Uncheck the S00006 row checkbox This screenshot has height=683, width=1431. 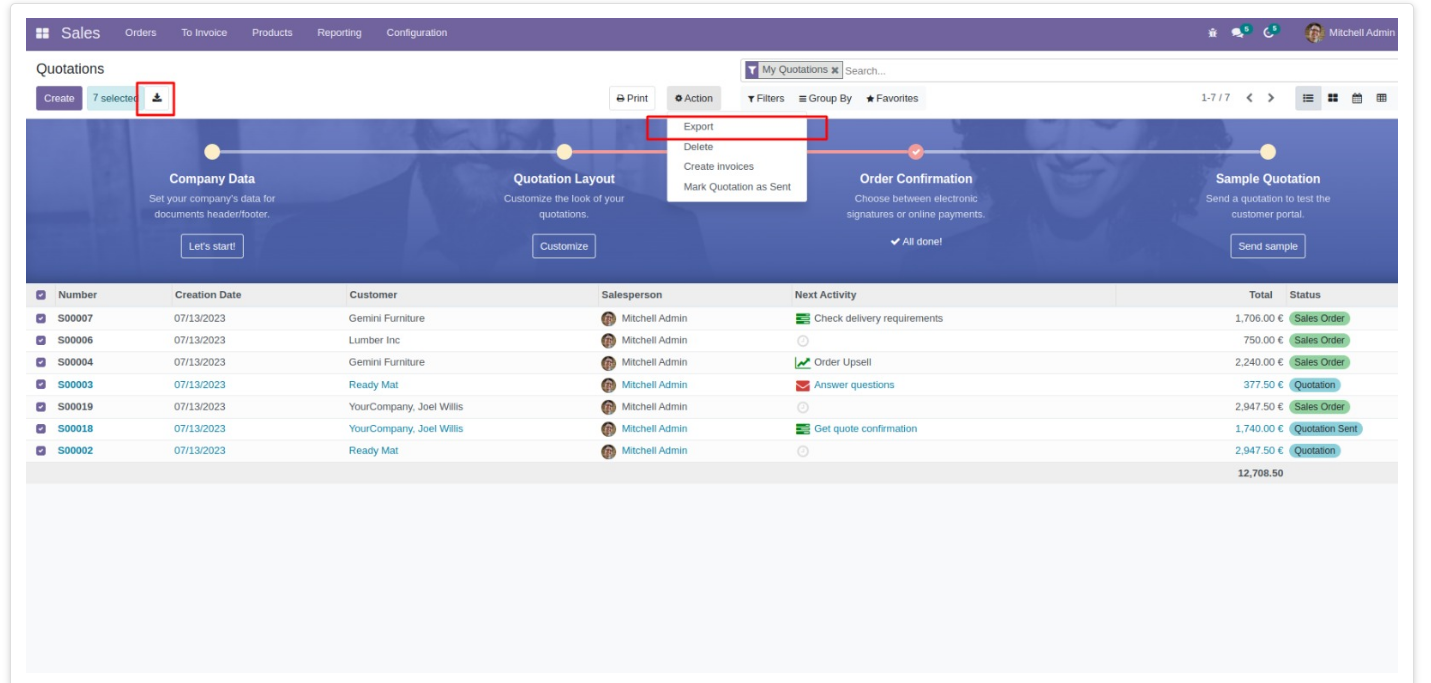tap(41, 341)
